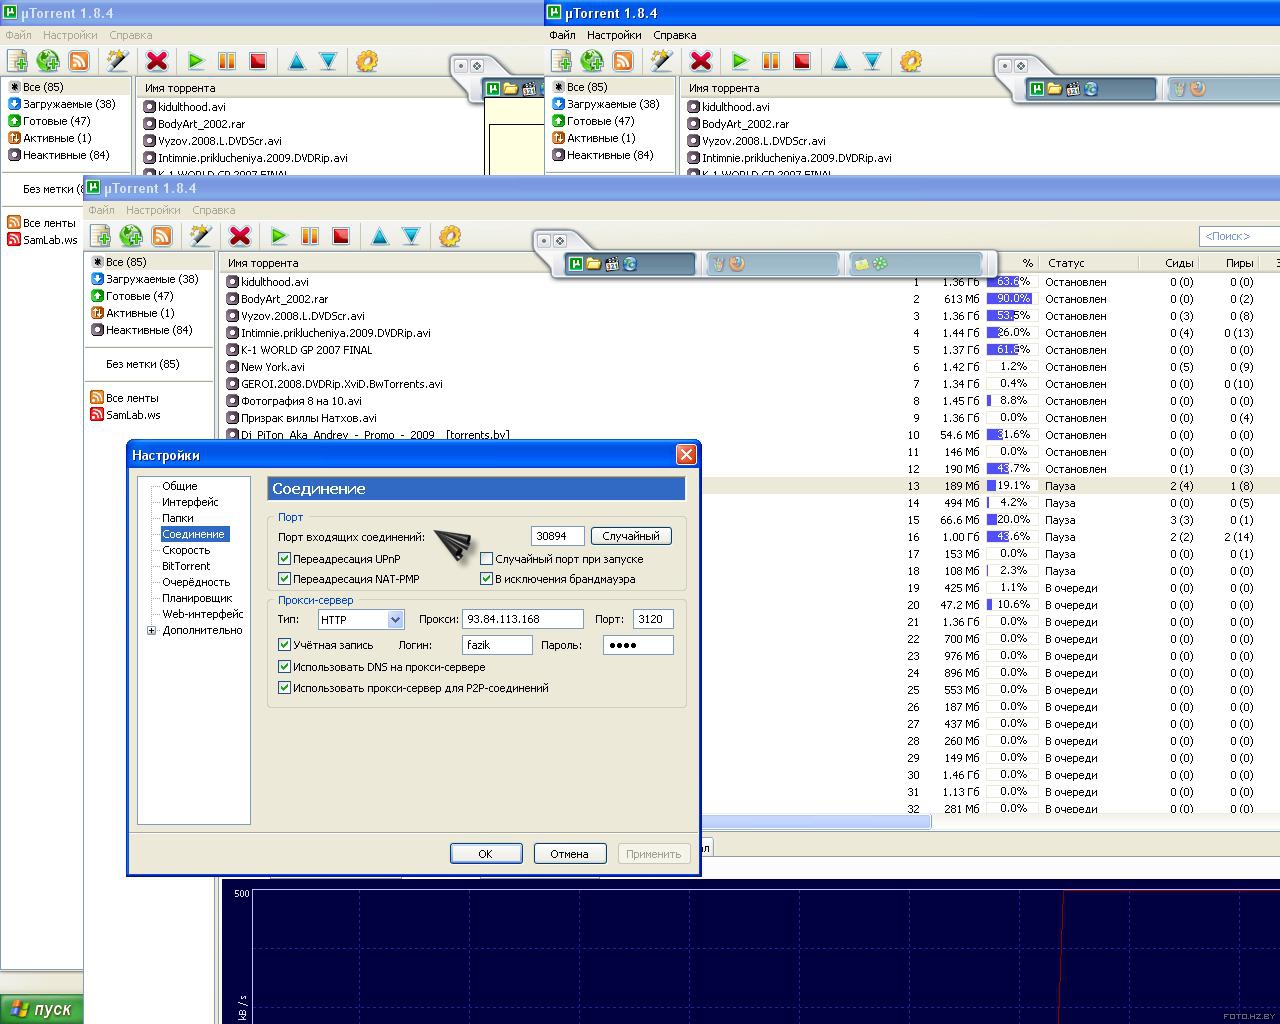Open Файл menu in top-right µTorrent window
Screen dimensions: 1280x1024
tap(562, 35)
